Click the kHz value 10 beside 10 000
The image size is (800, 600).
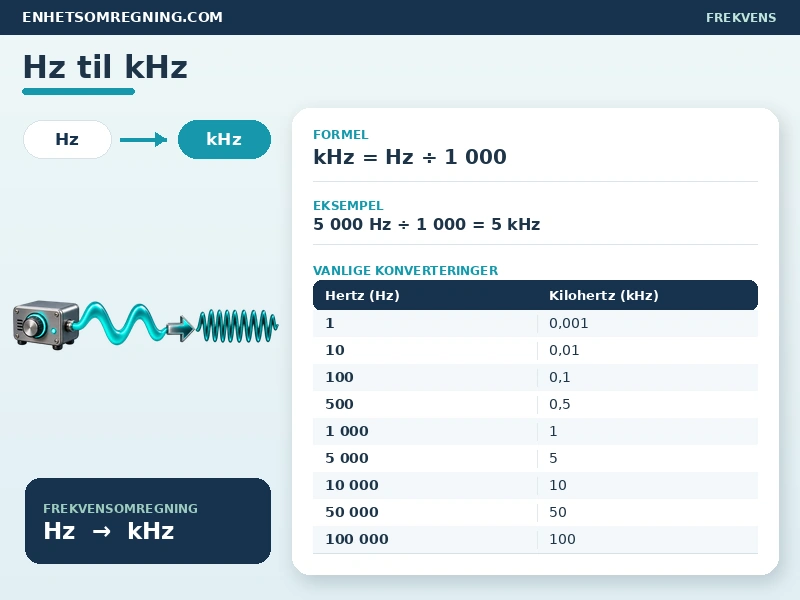click(x=558, y=486)
